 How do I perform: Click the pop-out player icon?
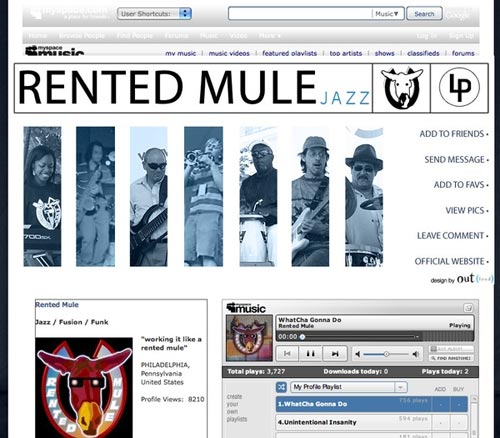tap(468, 308)
